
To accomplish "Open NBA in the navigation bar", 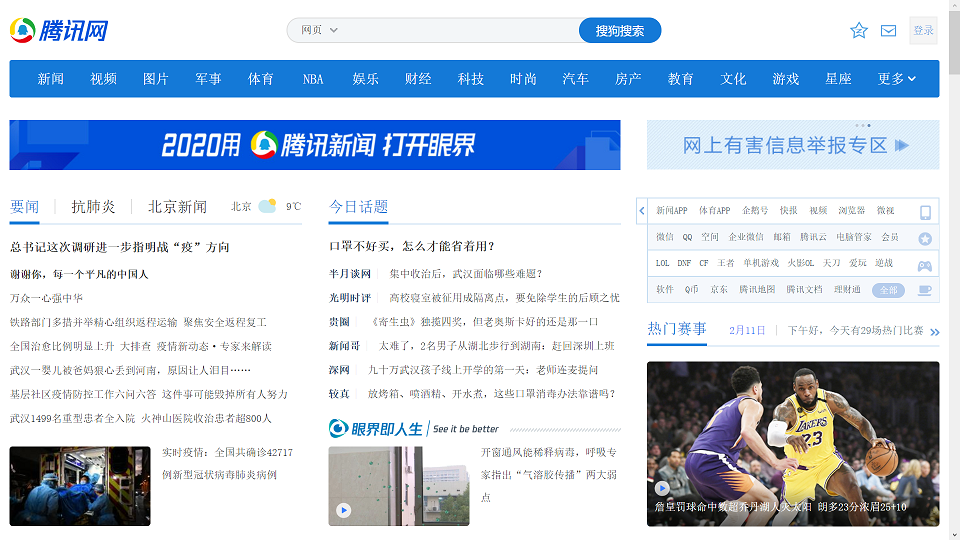I will click(x=313, y=79).
